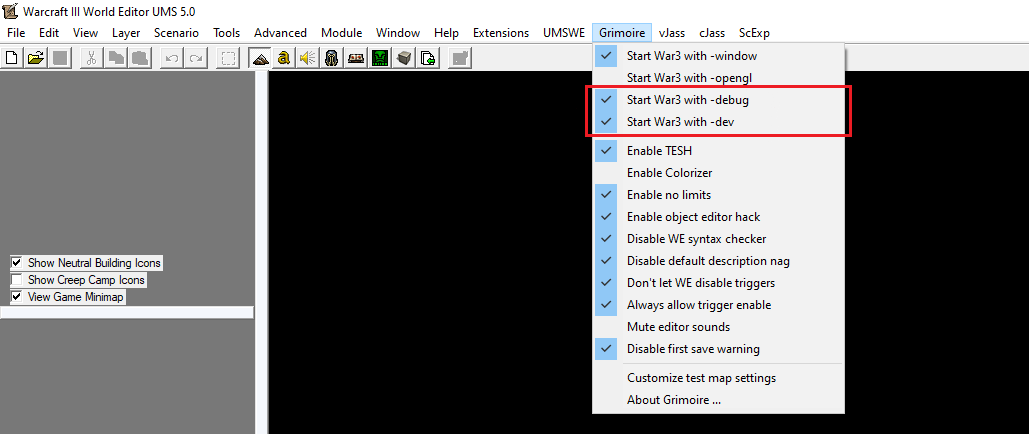The image size is (1029, 434).
Task: Select Enable Colorizer menu entry
Action: [718, 173]
